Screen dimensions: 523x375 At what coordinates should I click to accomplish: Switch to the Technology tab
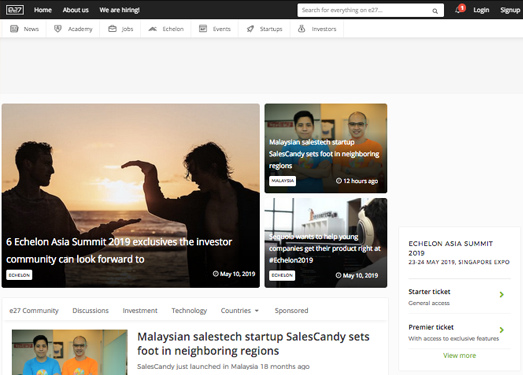coord(189,311)
